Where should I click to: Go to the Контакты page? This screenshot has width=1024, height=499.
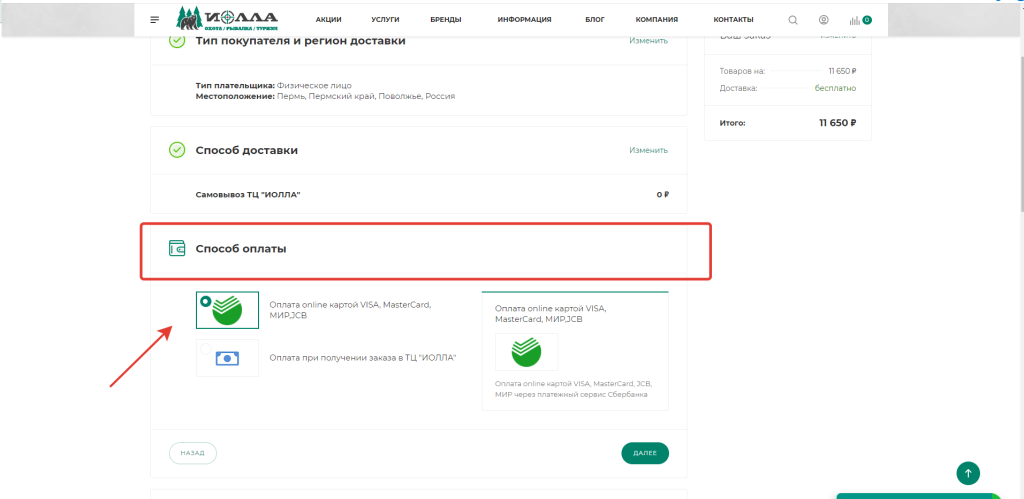[x=733, y=20]
